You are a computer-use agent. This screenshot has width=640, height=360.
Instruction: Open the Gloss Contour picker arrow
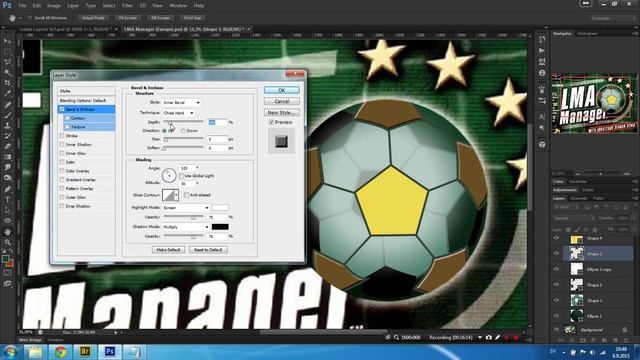pyautogui.click(x=176, y=195)
